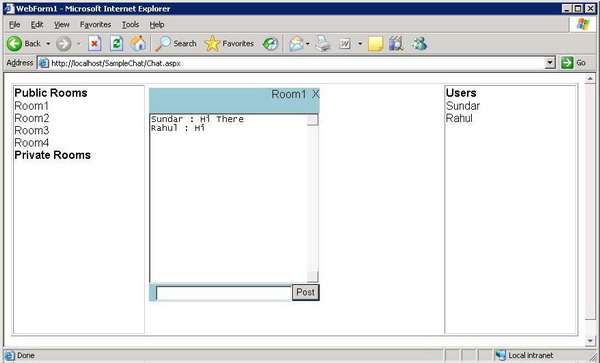Click the chat message input box
Image resolution: width=600 pixels, height=363 pixels.
[224, 293]
